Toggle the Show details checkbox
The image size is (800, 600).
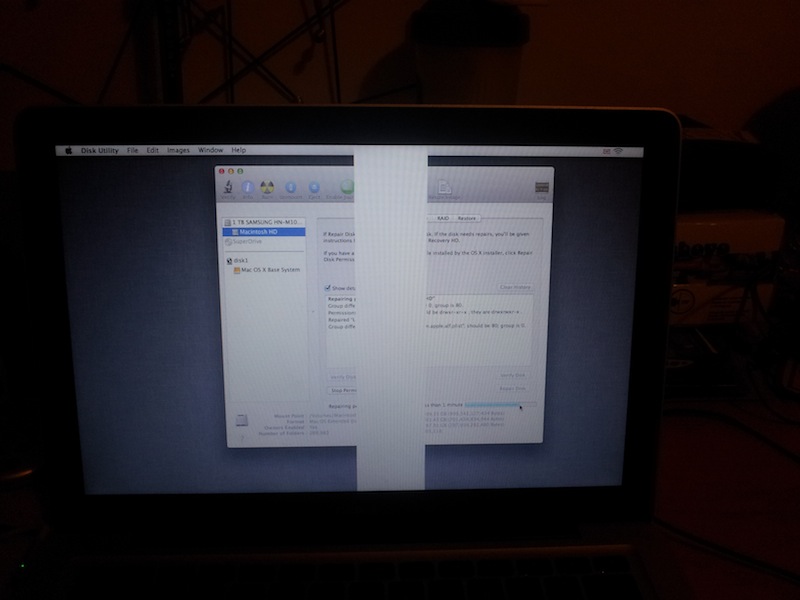coord(328,288)
